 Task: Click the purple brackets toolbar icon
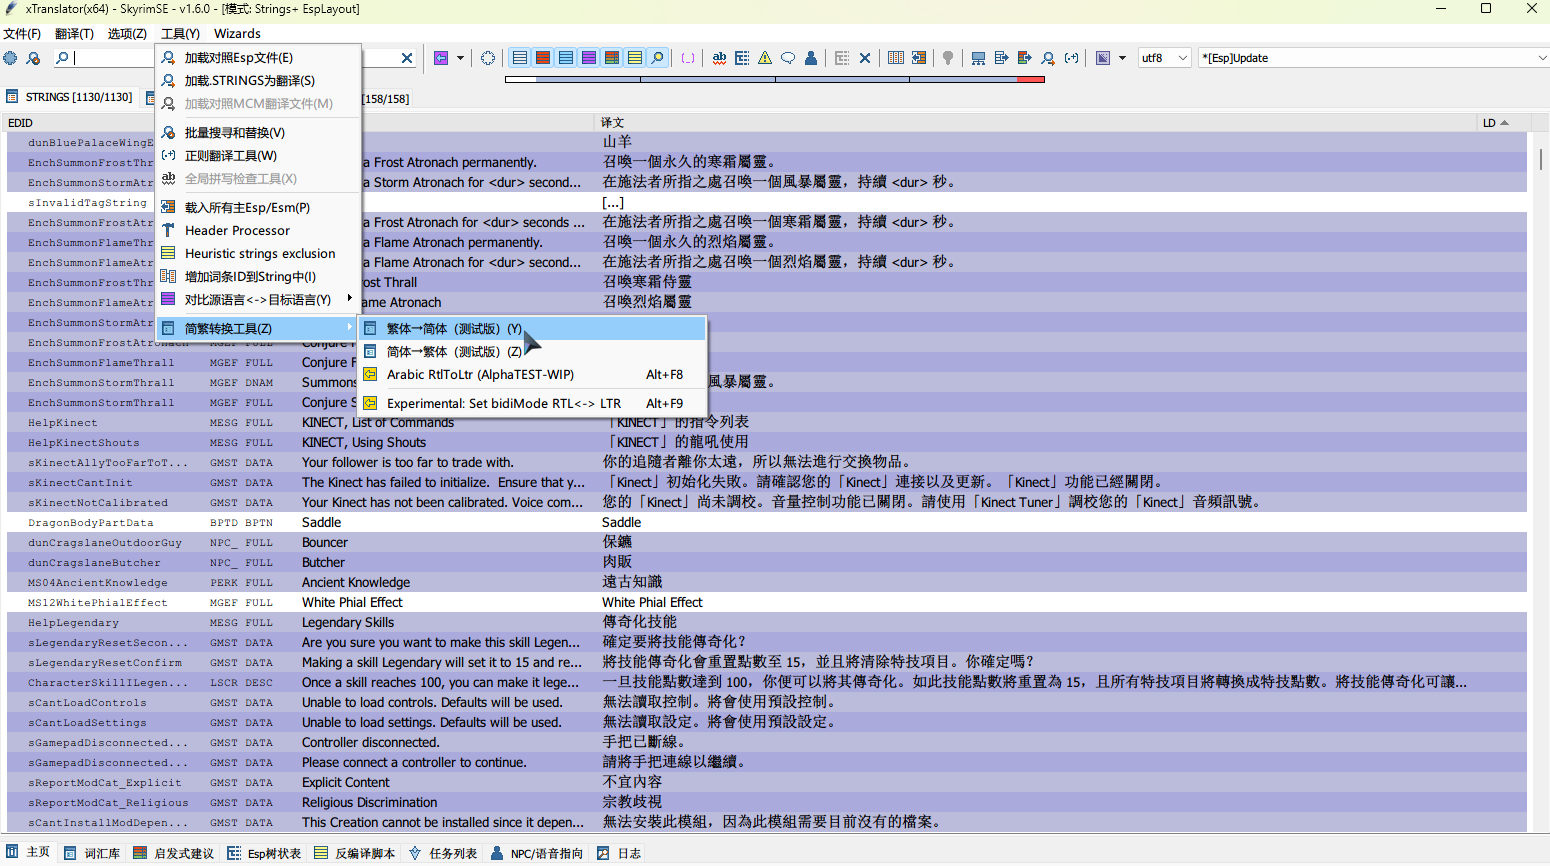(688, 58)
